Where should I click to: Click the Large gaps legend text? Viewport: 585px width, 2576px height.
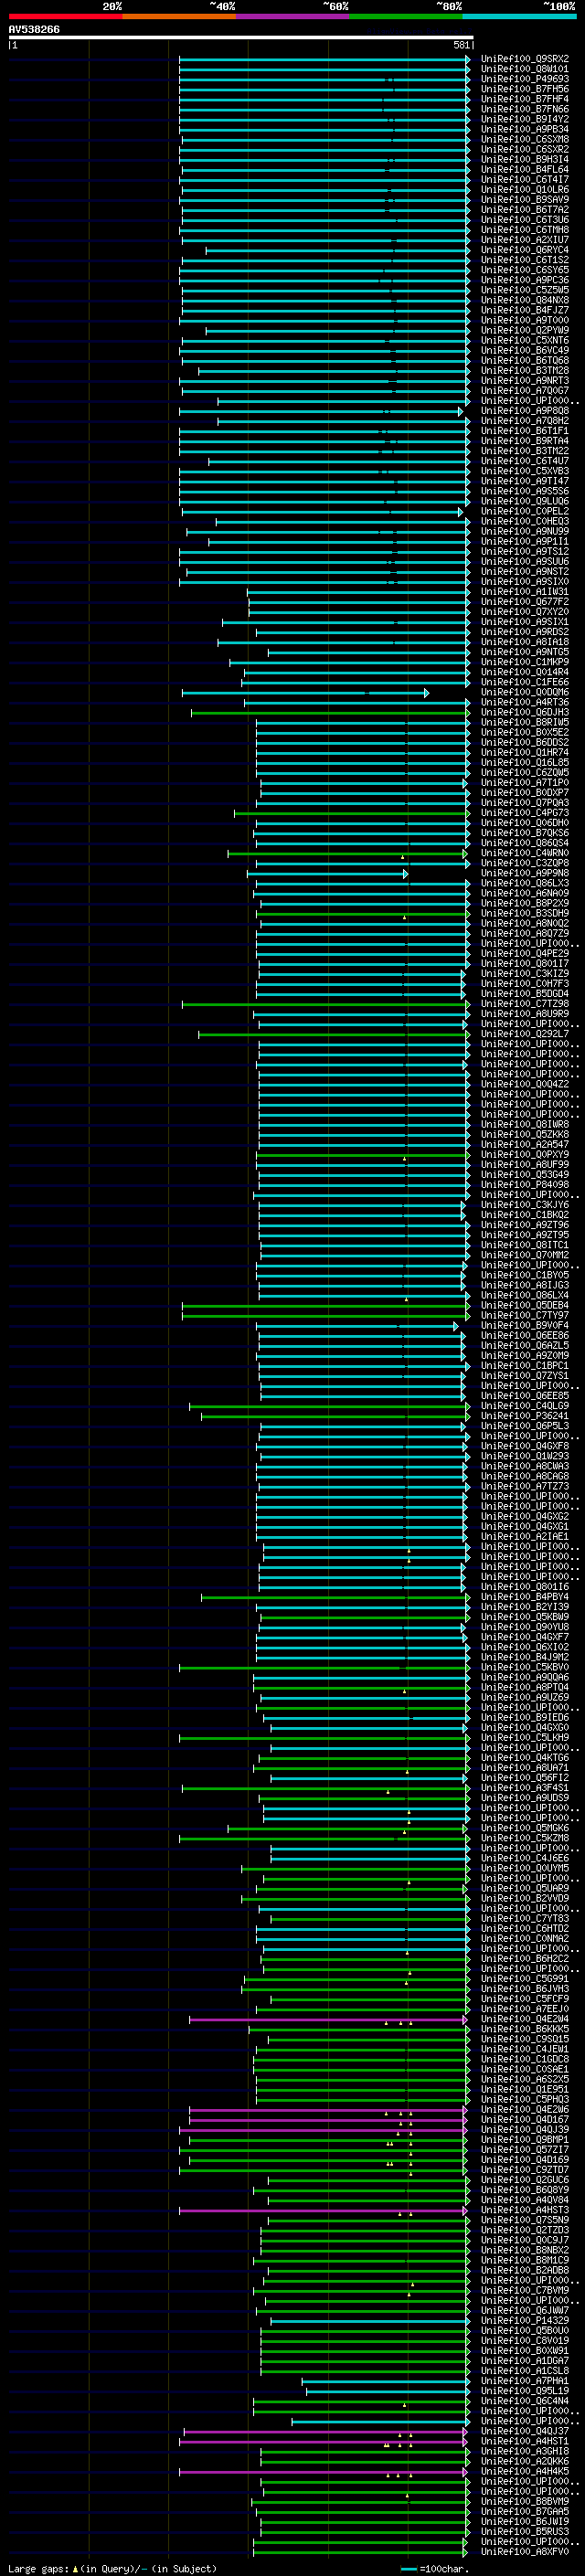coord(112,2569)
